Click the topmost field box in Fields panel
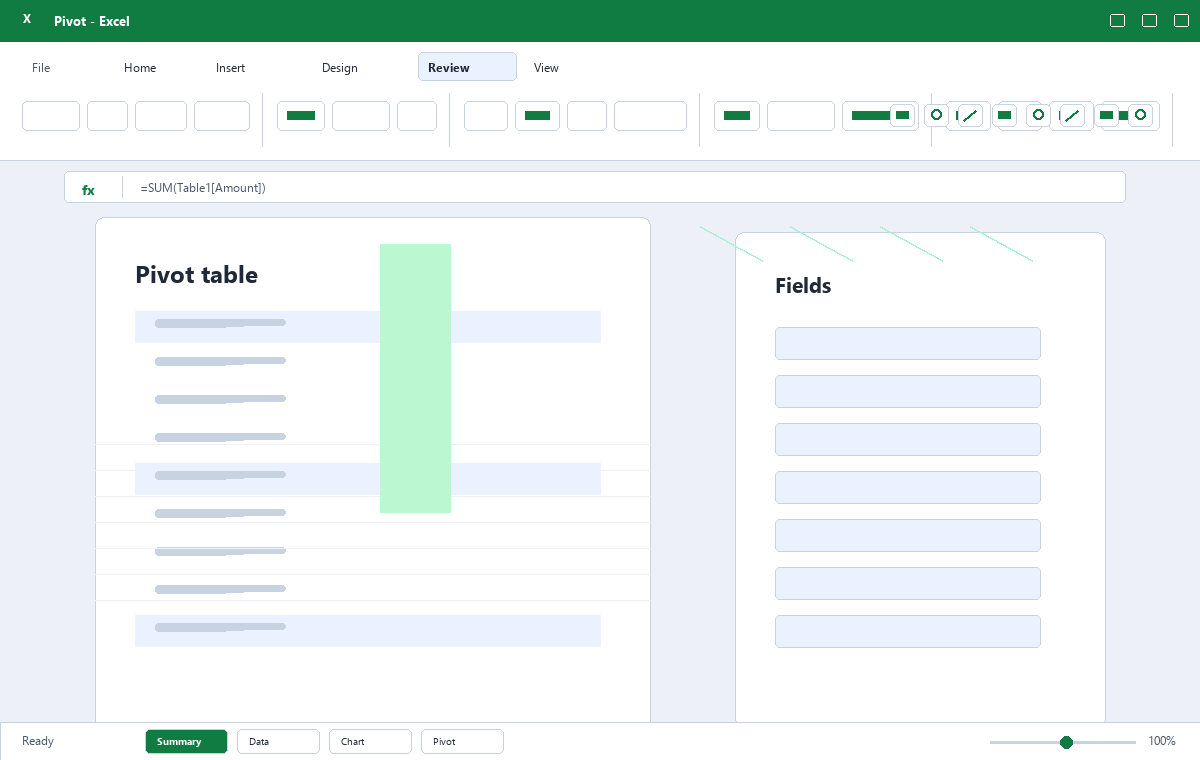 click(908, 343)
